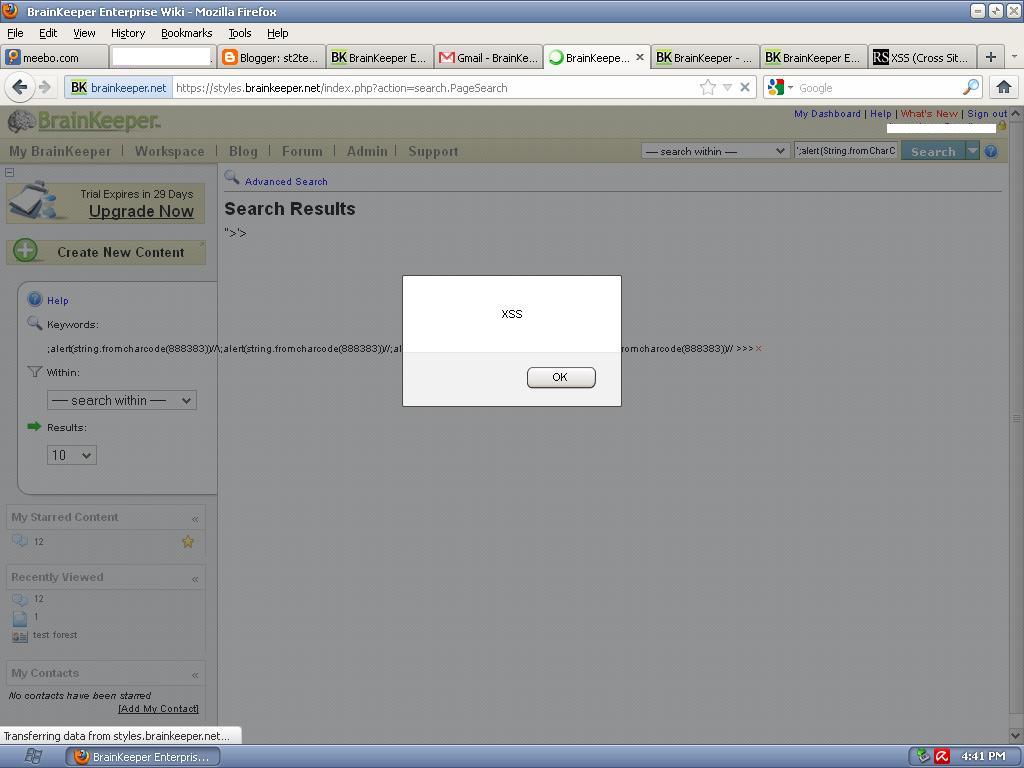Click the Create New Content button

tap(106, 252)
